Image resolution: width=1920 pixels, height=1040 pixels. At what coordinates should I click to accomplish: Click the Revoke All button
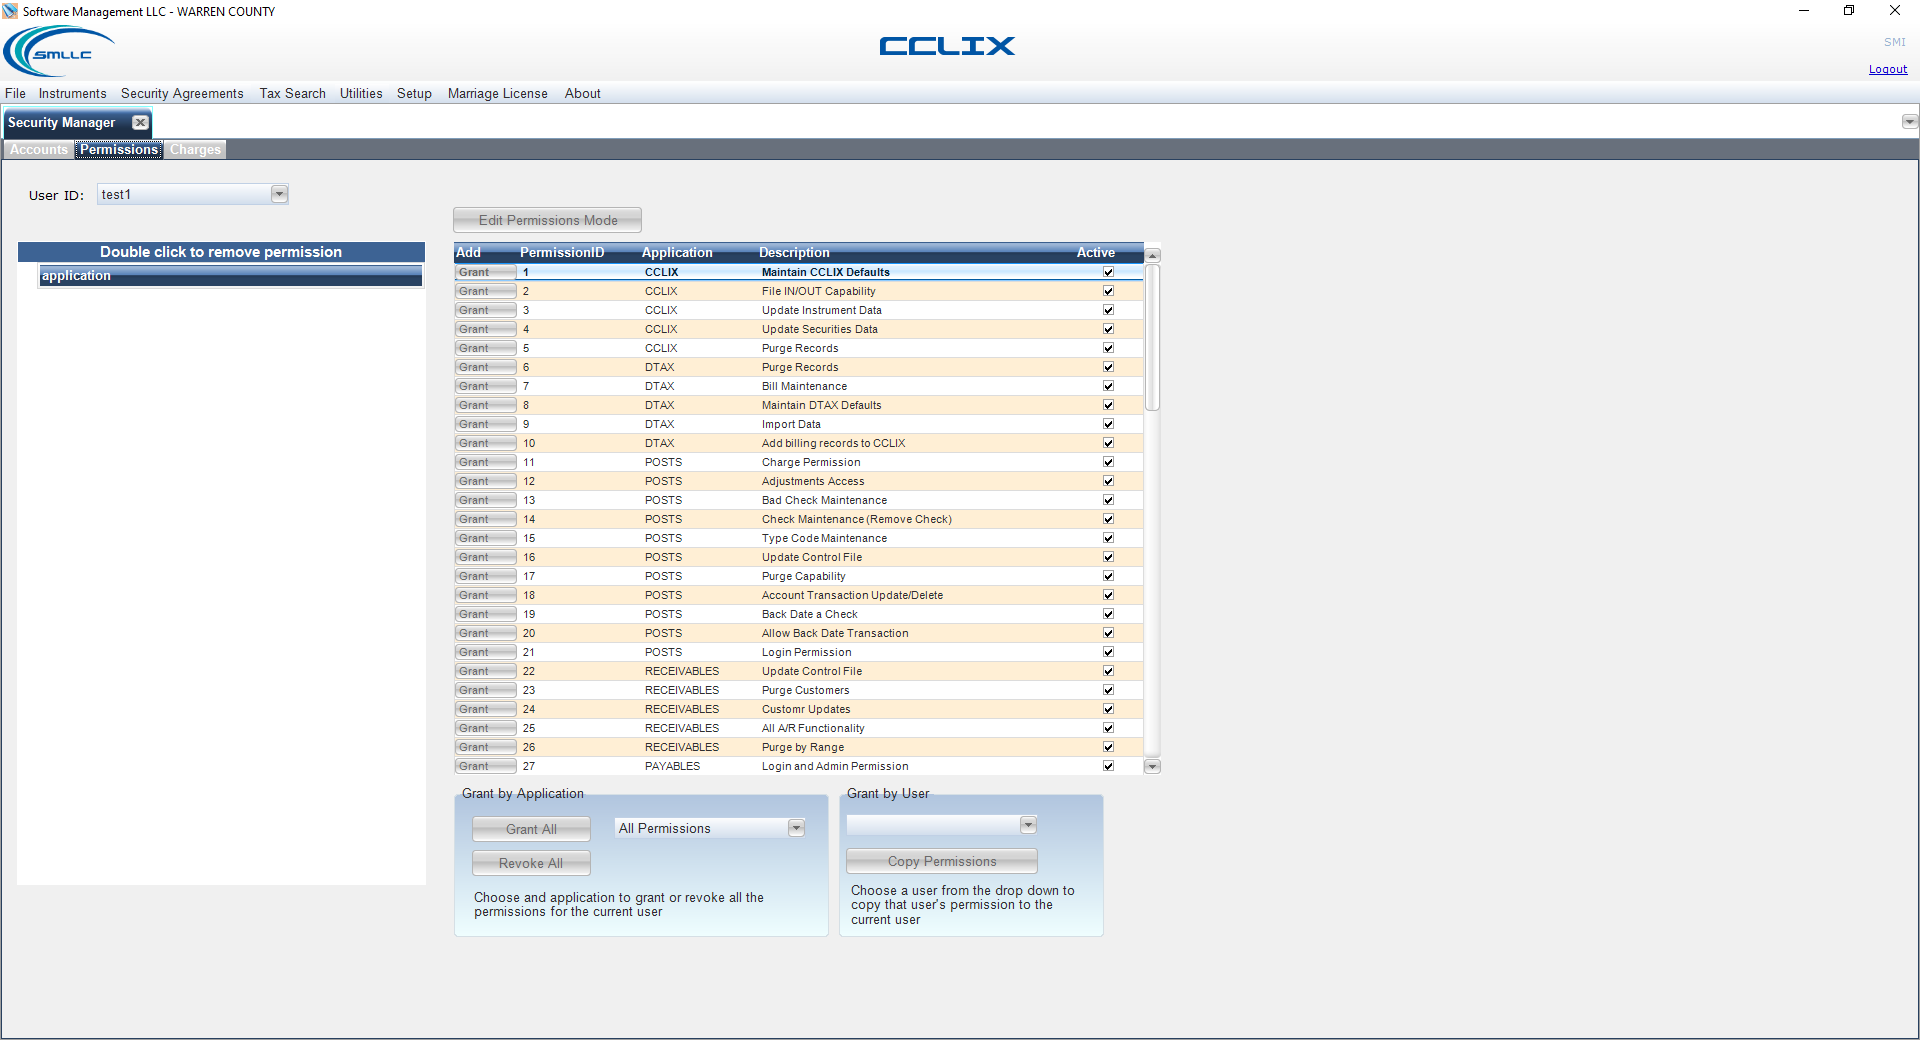531,863
